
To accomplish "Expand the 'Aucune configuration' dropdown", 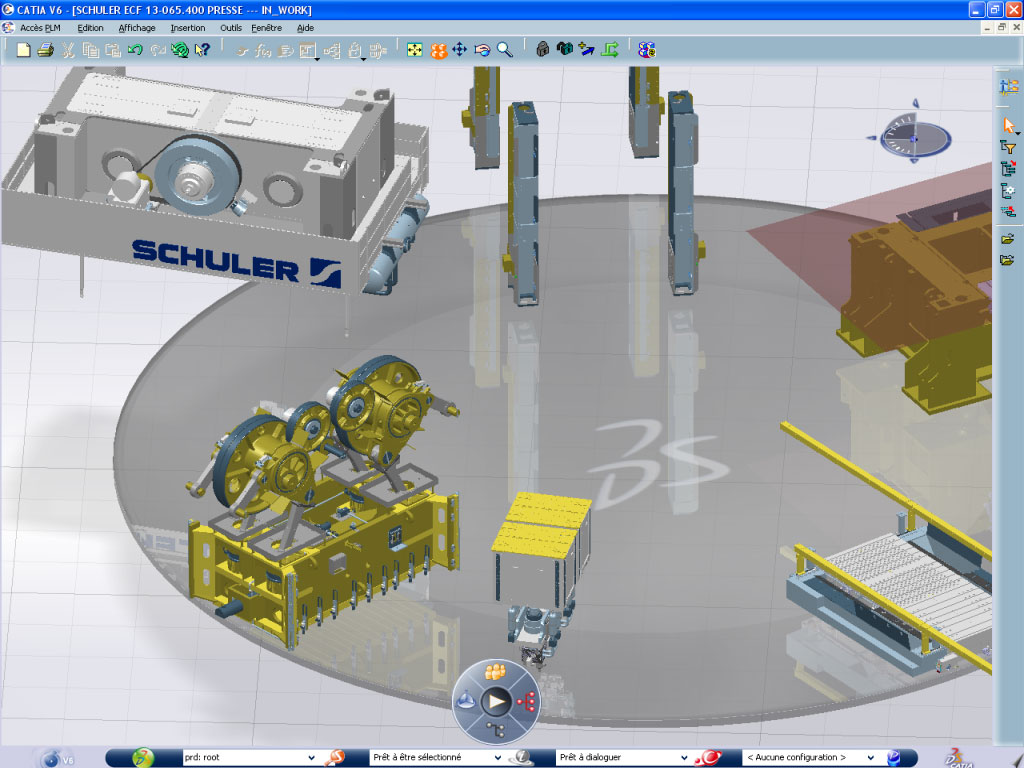I will point(869,758).
